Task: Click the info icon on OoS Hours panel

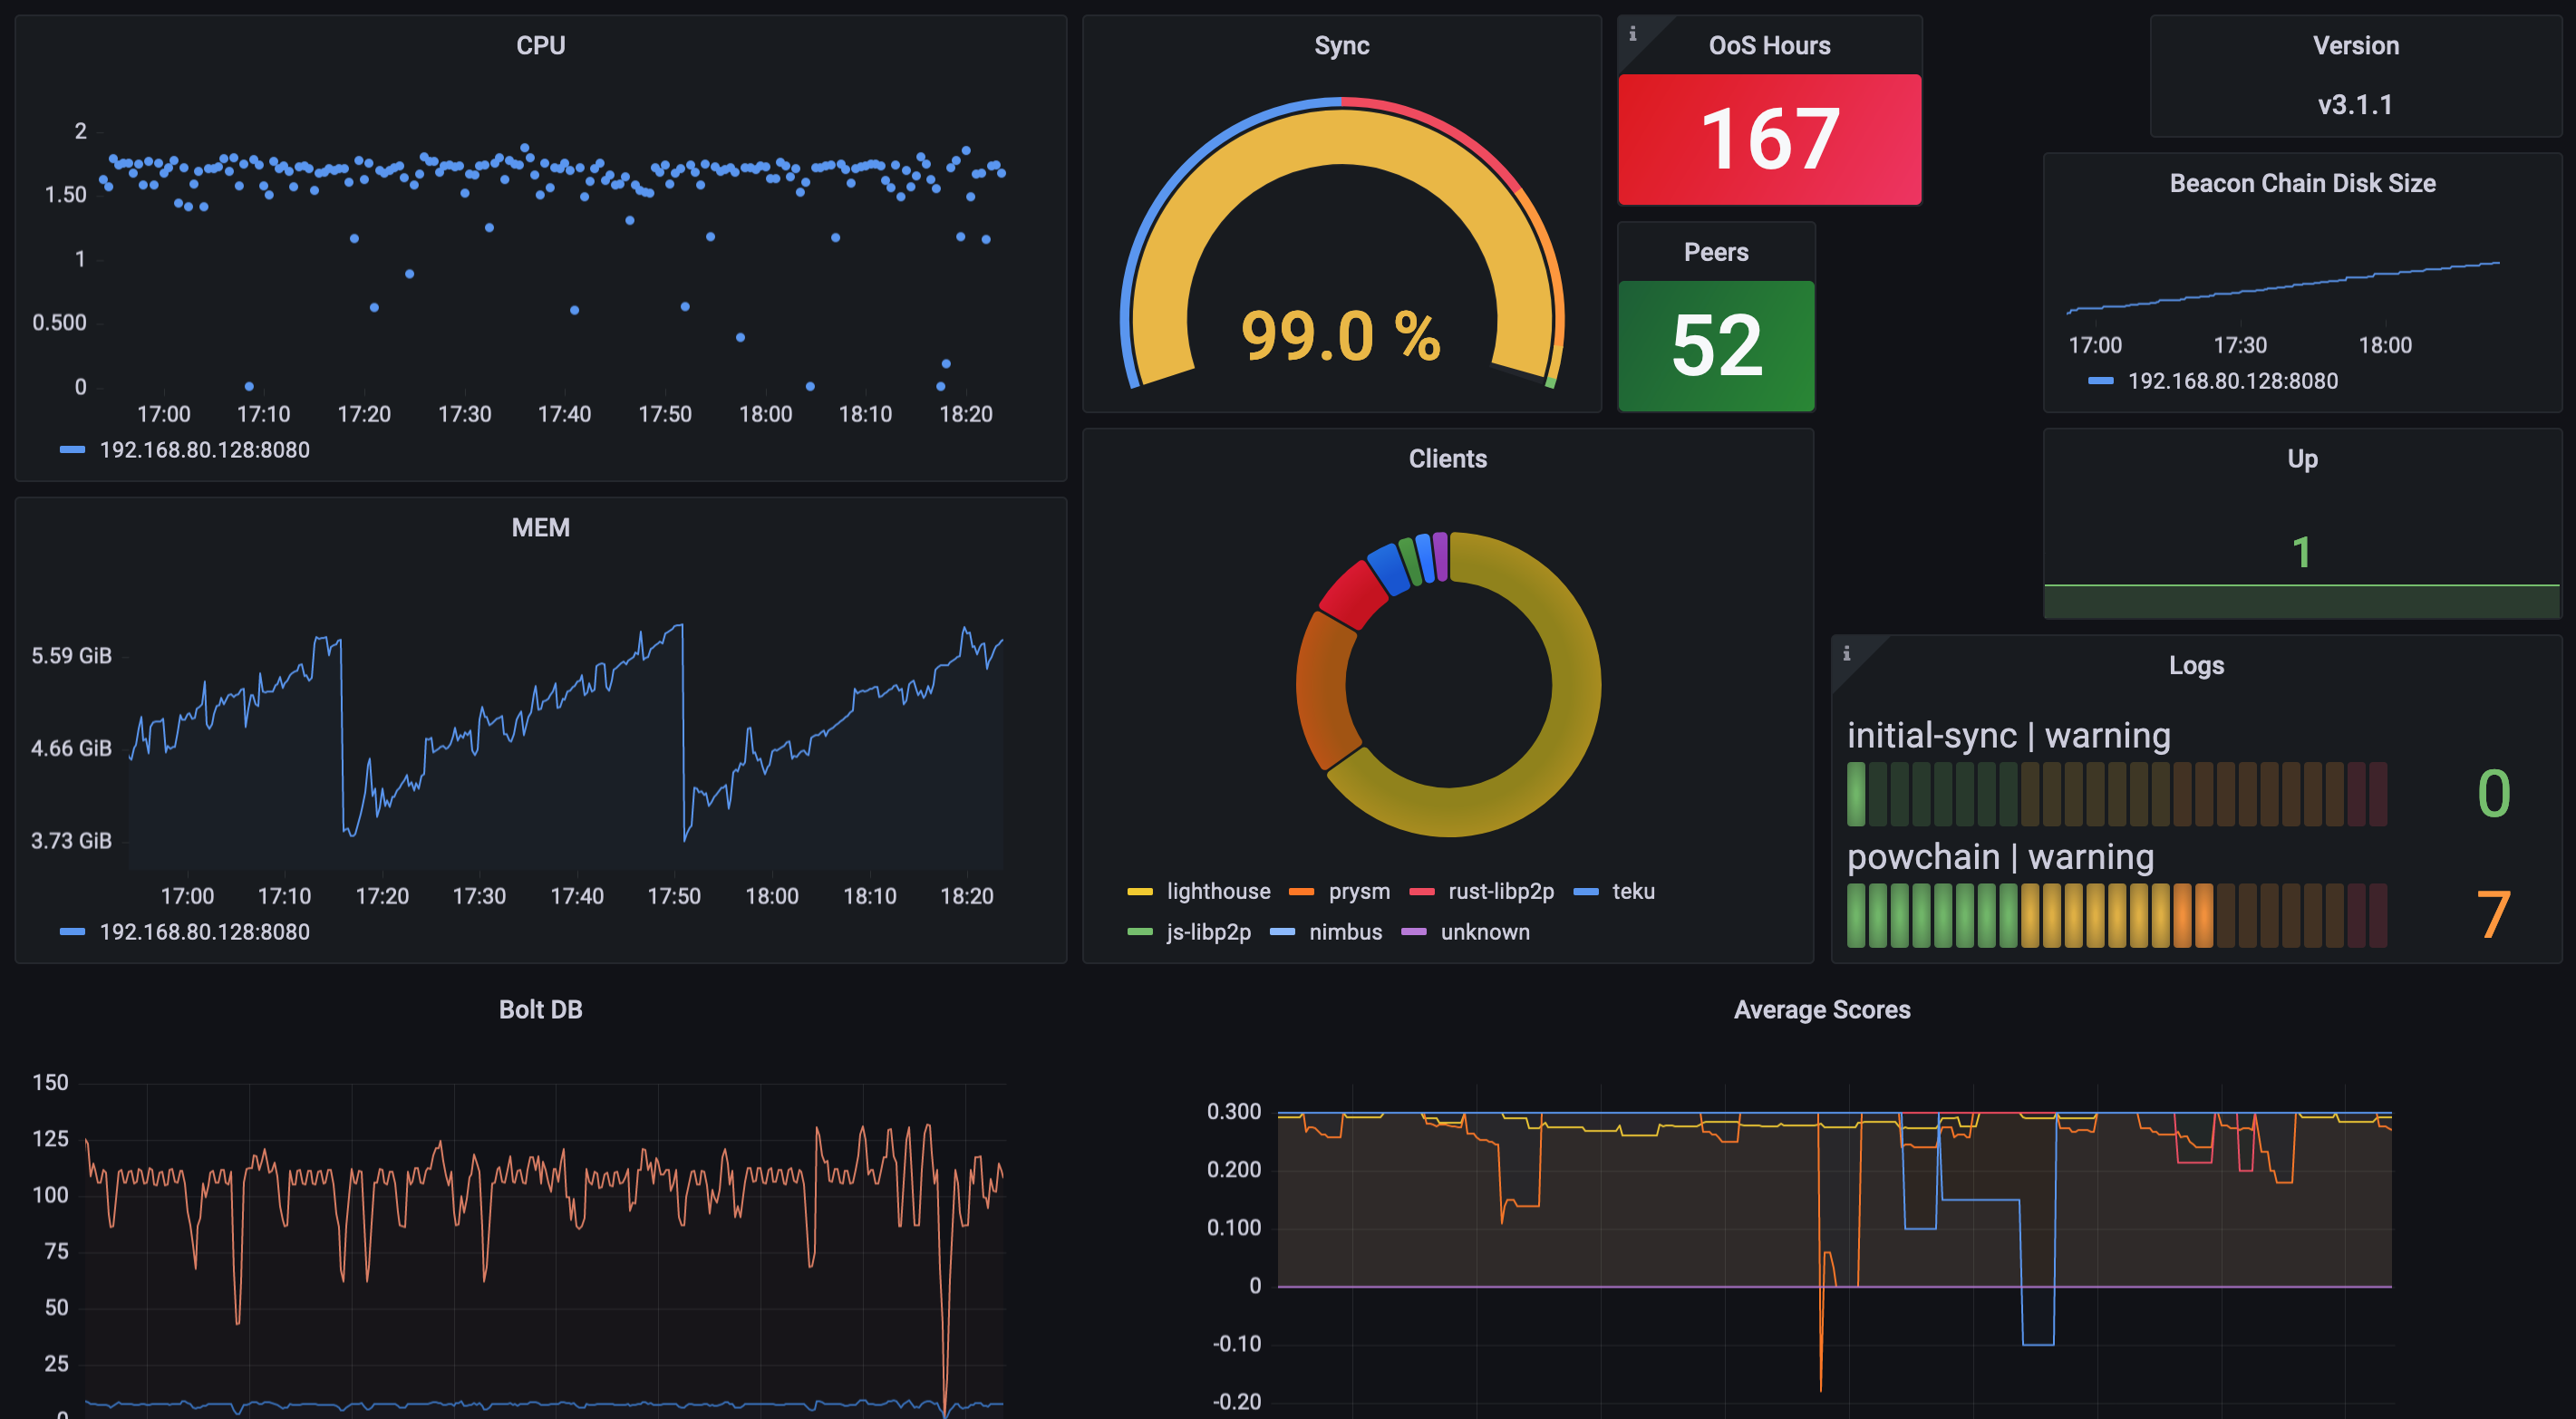Action: point(1632,33)
